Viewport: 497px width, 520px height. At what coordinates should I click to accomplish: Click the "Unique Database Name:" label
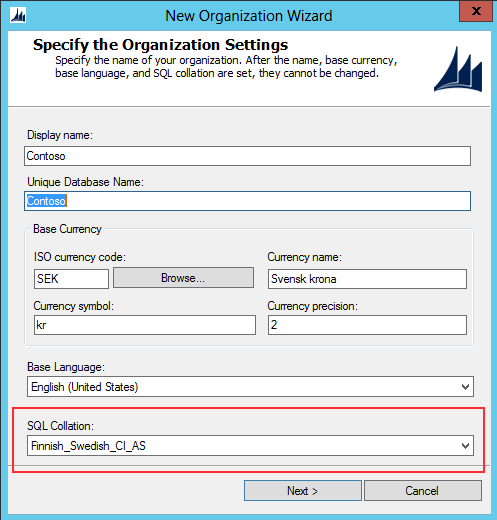coord(85,182)
